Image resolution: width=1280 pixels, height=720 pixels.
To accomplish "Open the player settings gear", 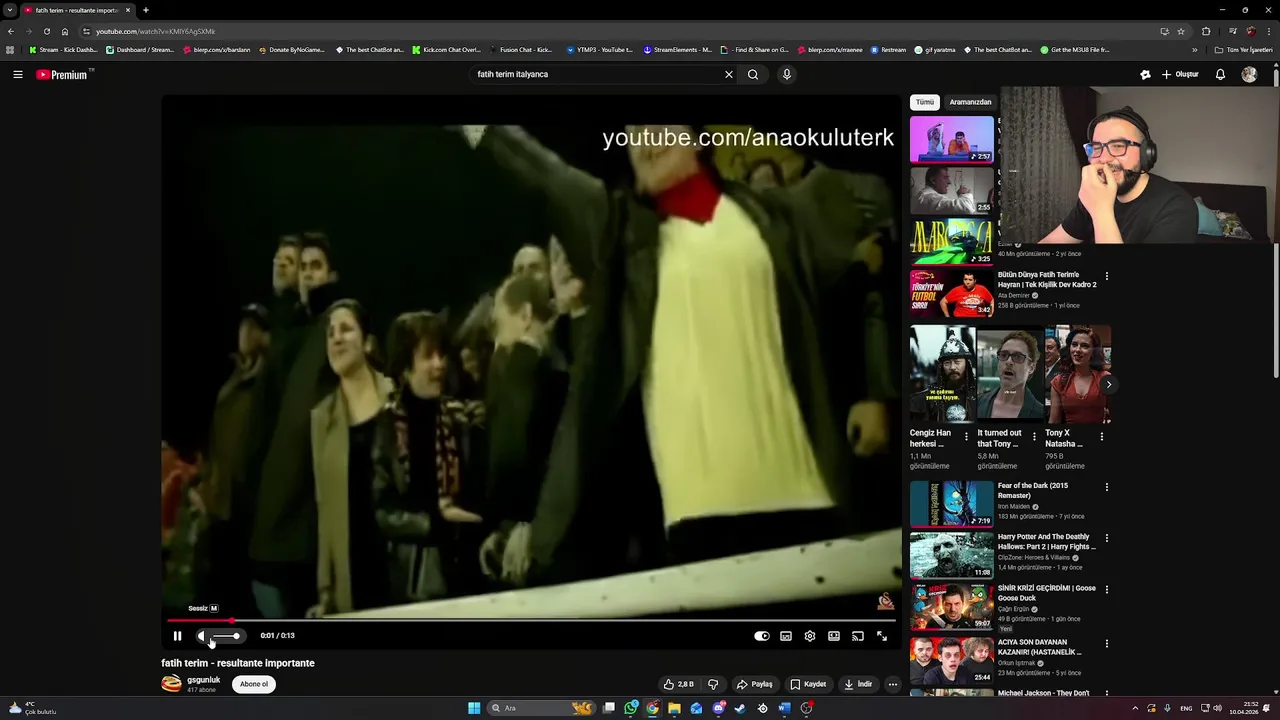I will coord(810,636).
